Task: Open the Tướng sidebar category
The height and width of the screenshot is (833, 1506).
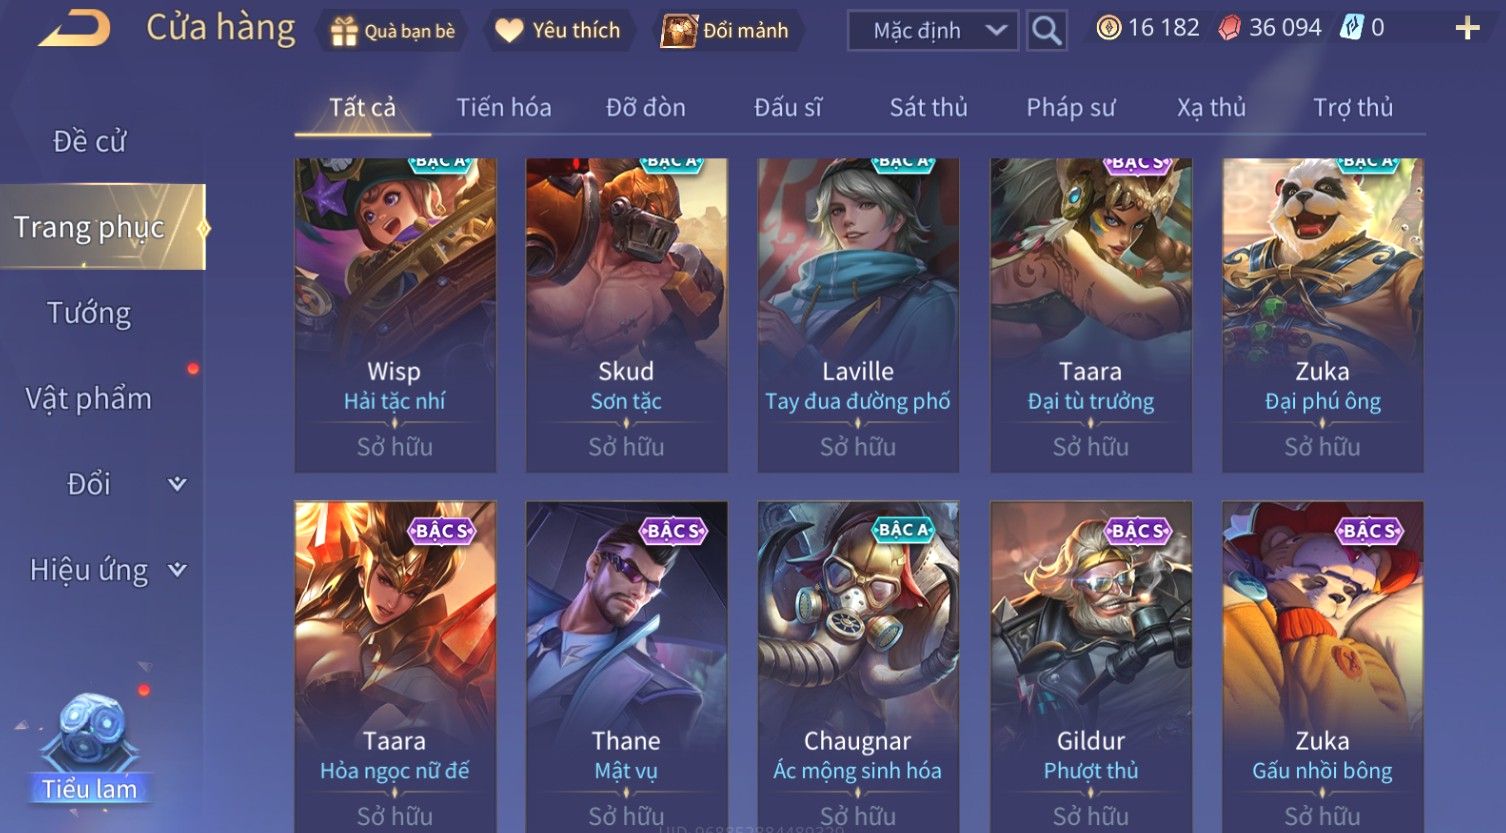Action: (x=89, y=313)
